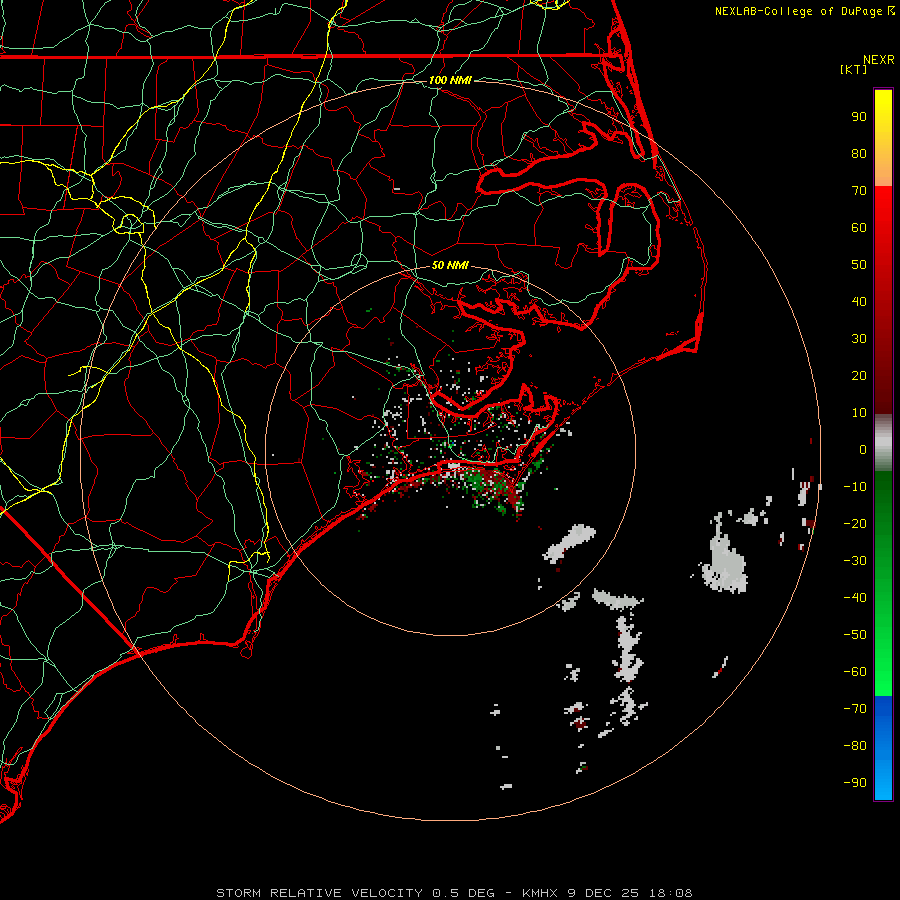Click the -40 legend value

[x=855, y=598]
